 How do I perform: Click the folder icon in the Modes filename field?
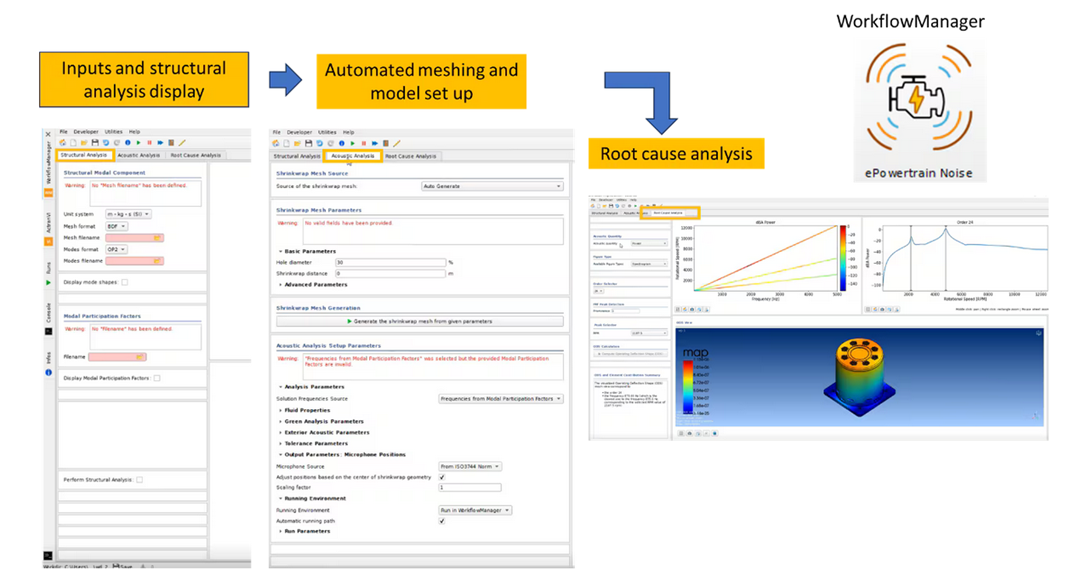(158, 261)
